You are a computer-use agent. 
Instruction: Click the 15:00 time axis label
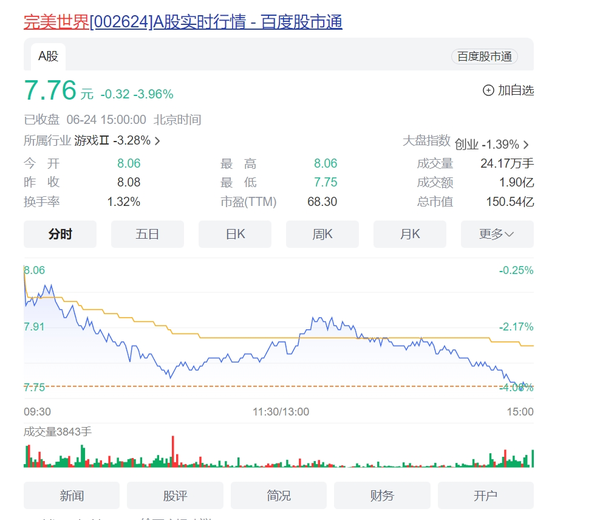tap(520, 412)
